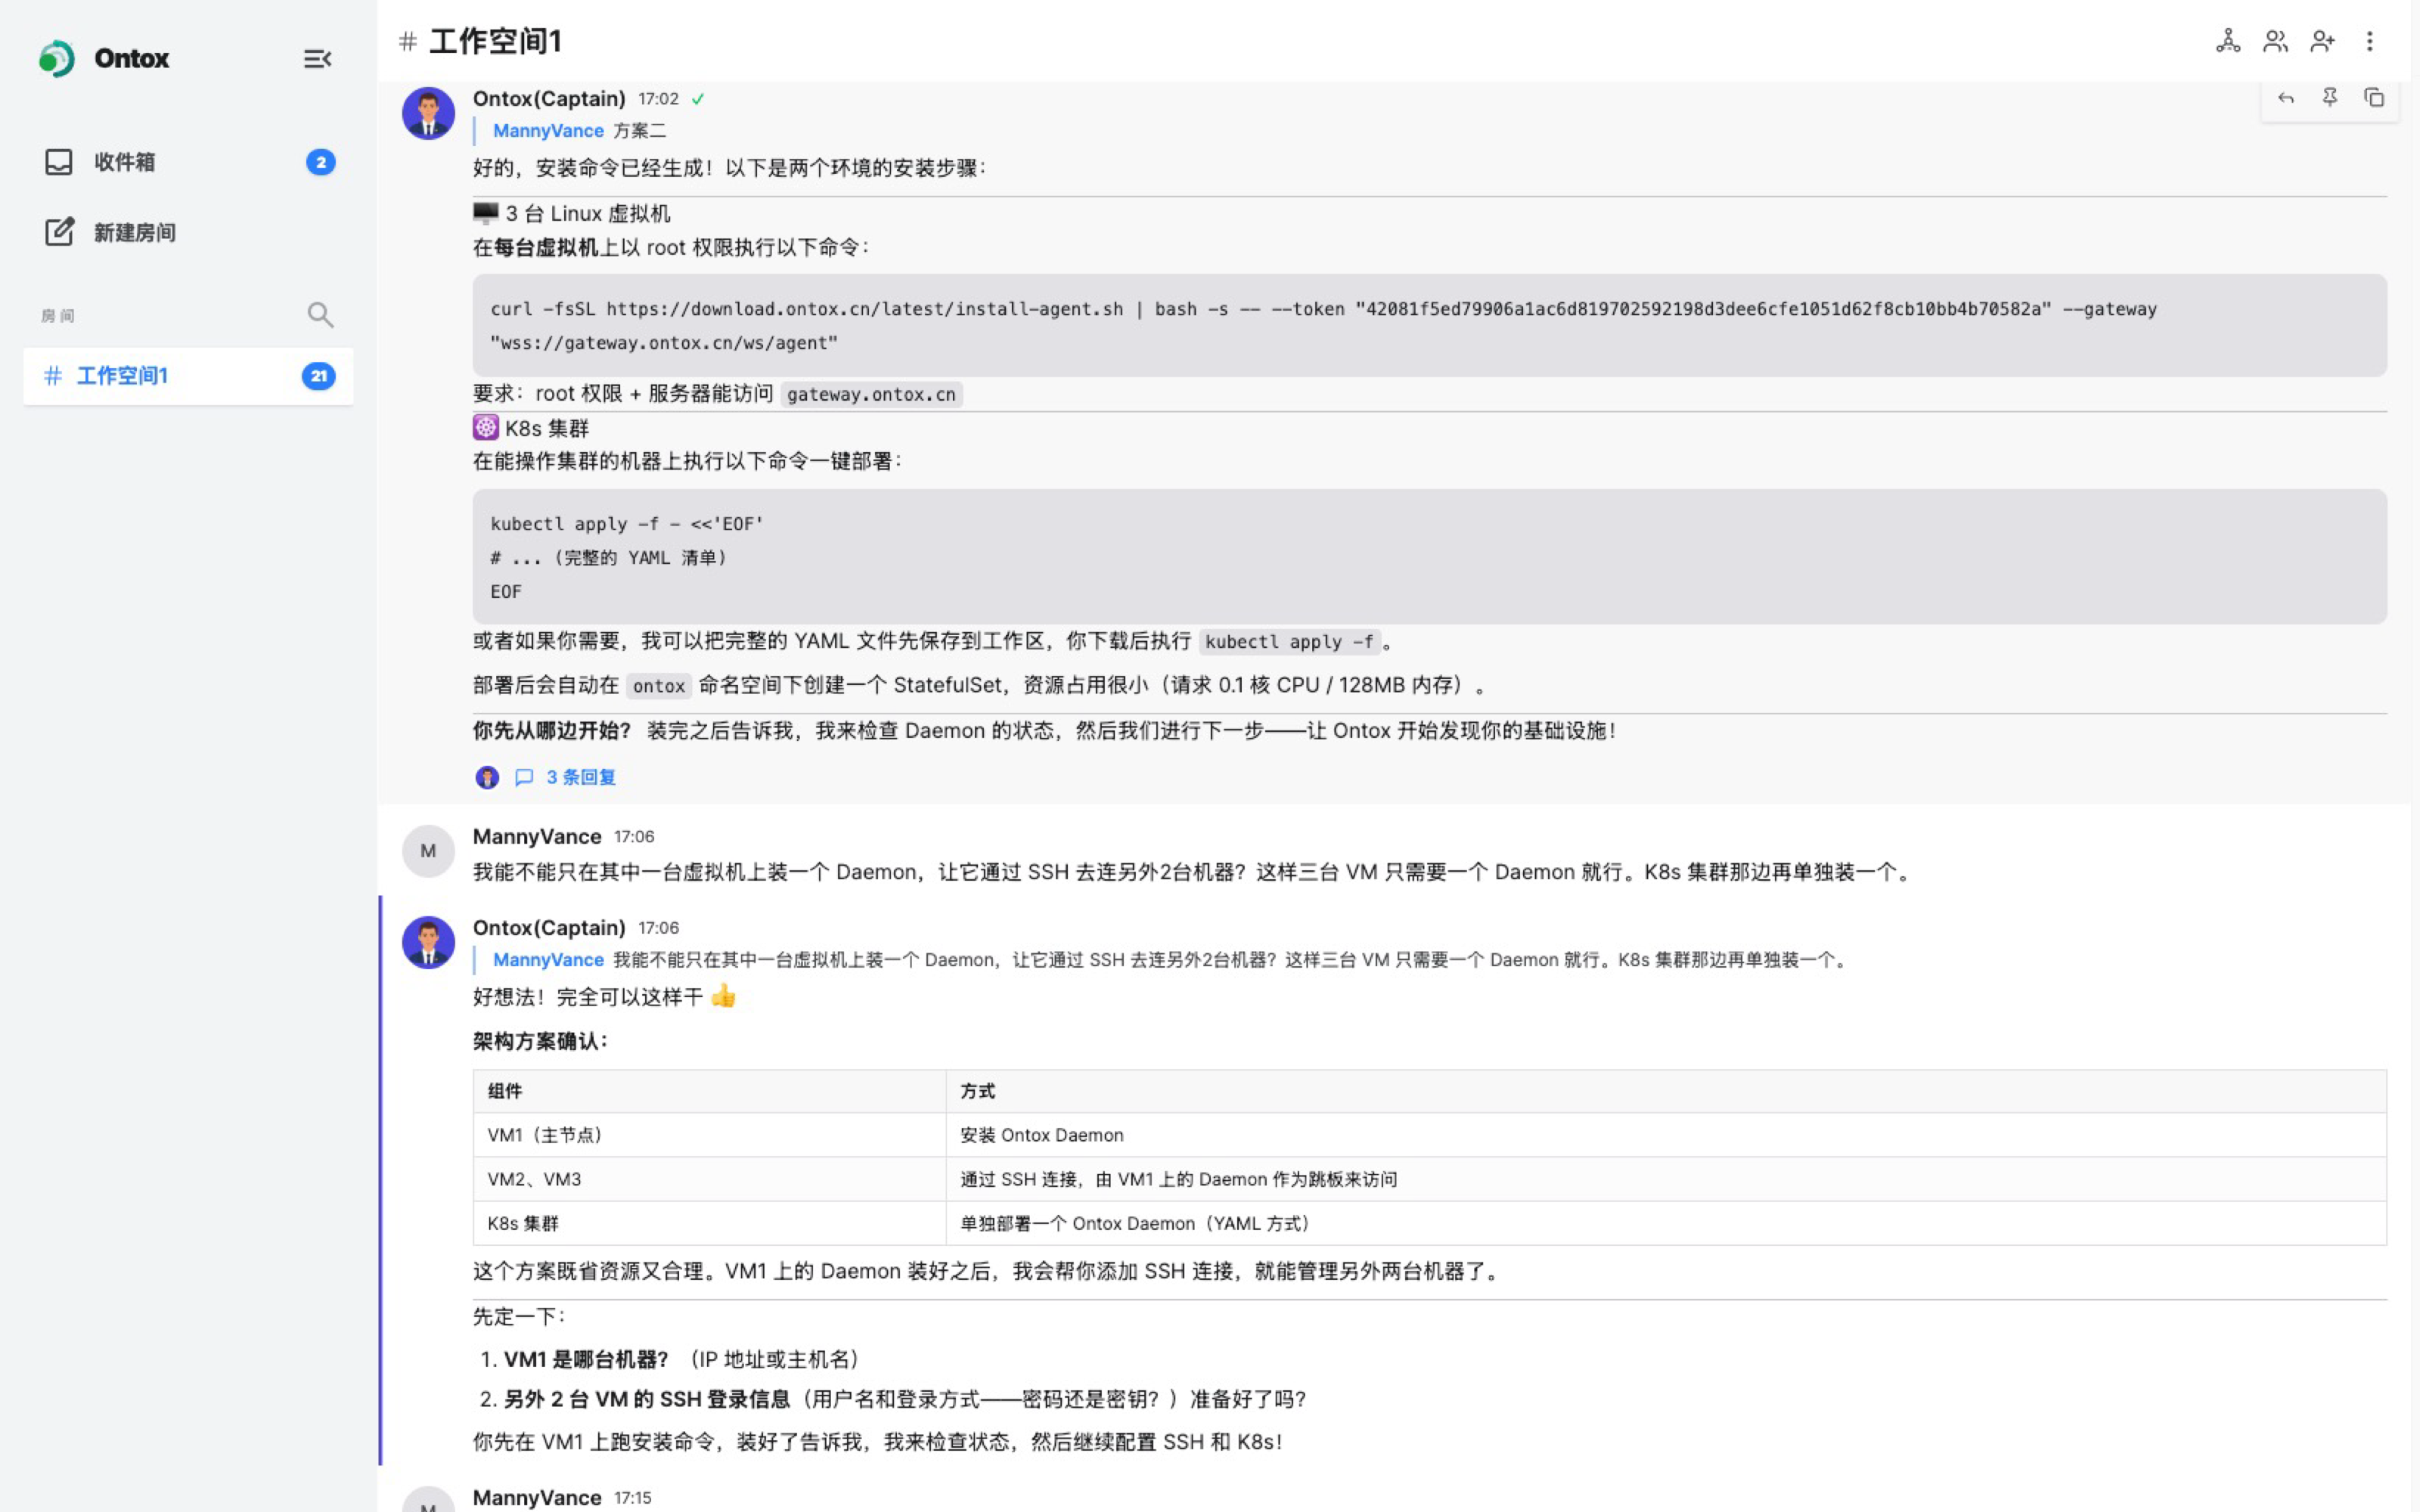Copy the 17:02 message
The width and height of the screenshot is (2420, 1512).
click(x=2374, y=98)
